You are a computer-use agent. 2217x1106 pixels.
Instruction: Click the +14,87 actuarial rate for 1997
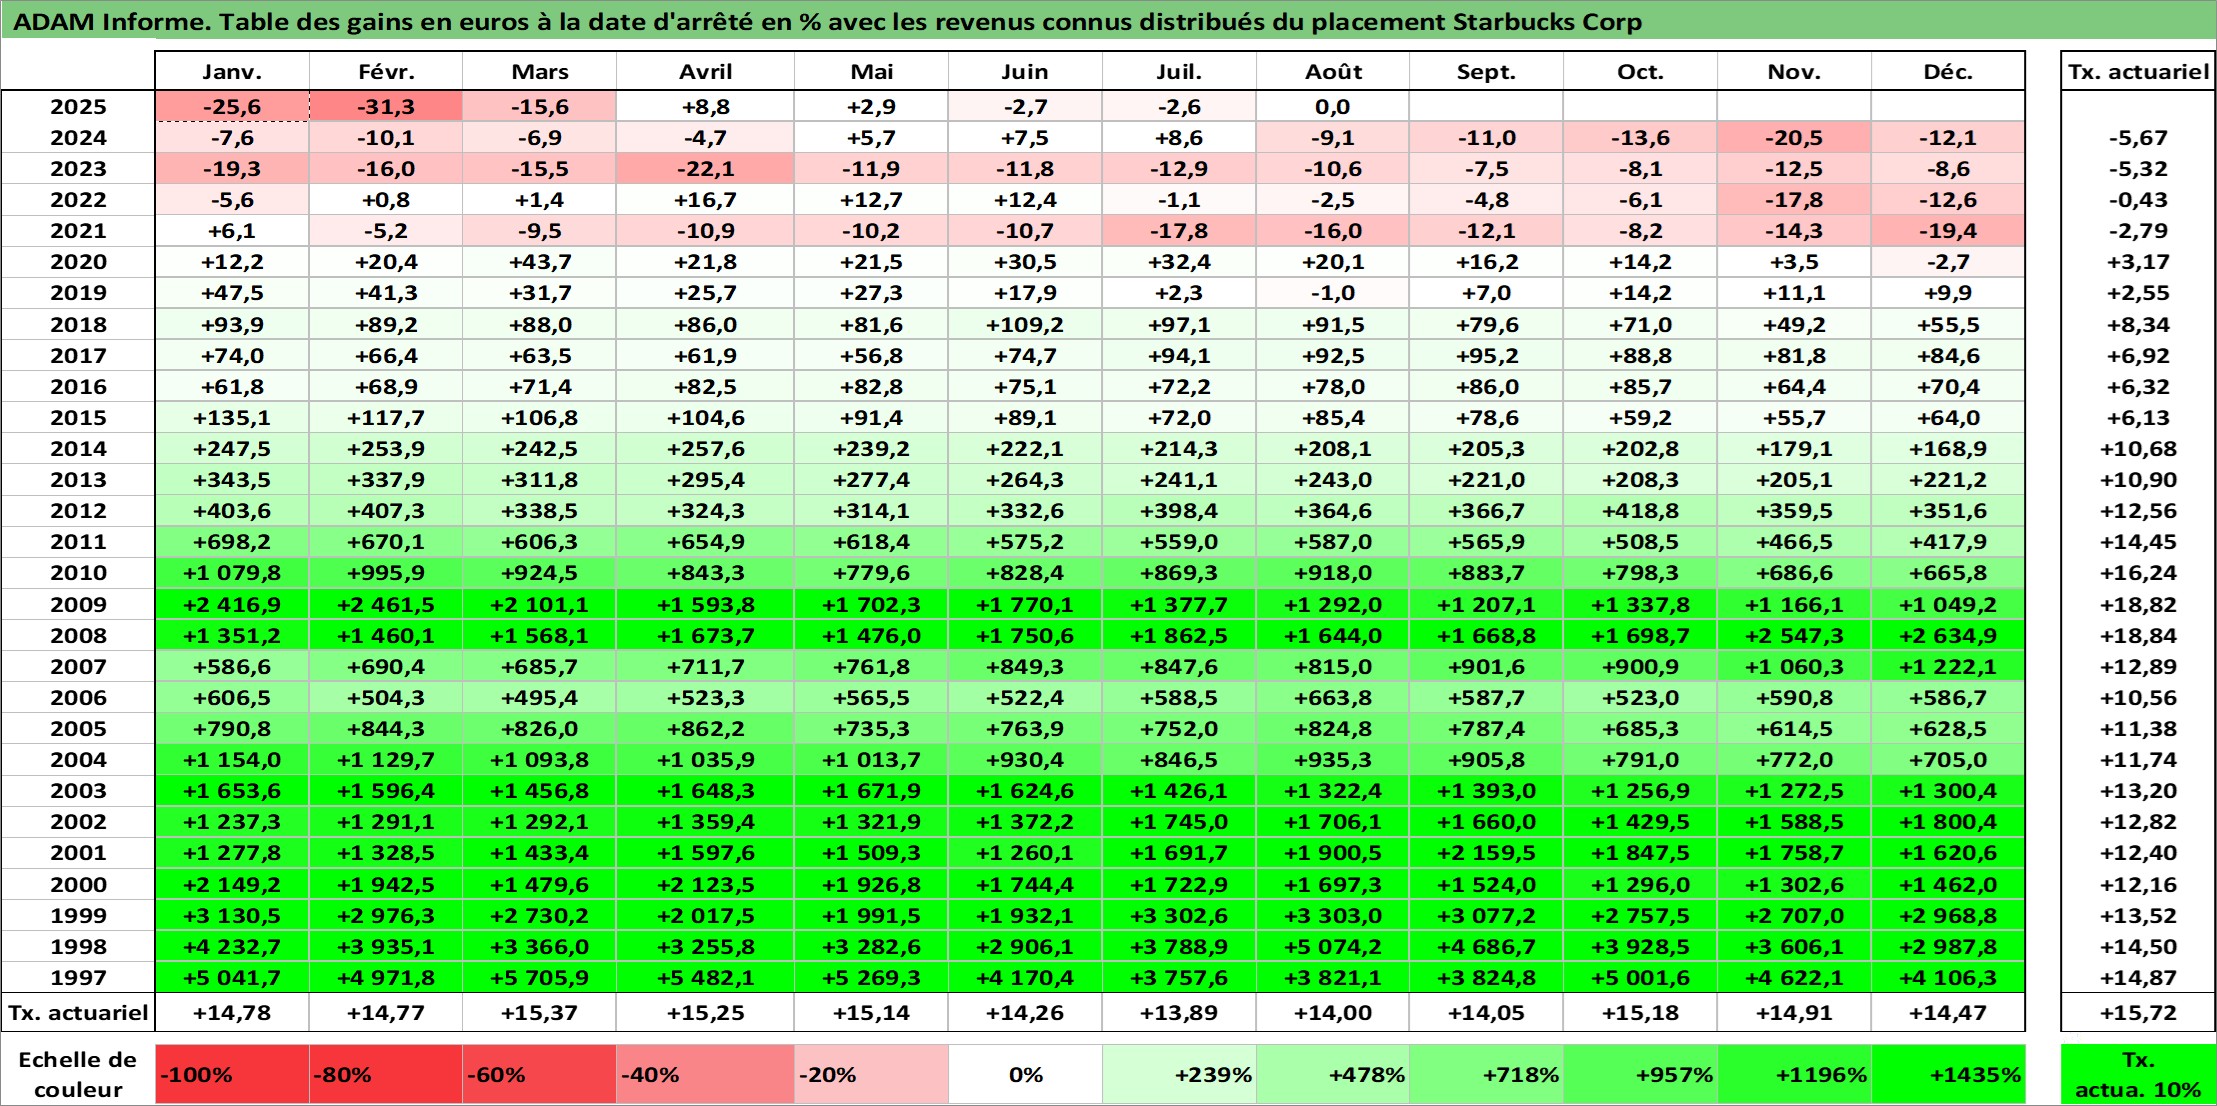(2138, 977)
